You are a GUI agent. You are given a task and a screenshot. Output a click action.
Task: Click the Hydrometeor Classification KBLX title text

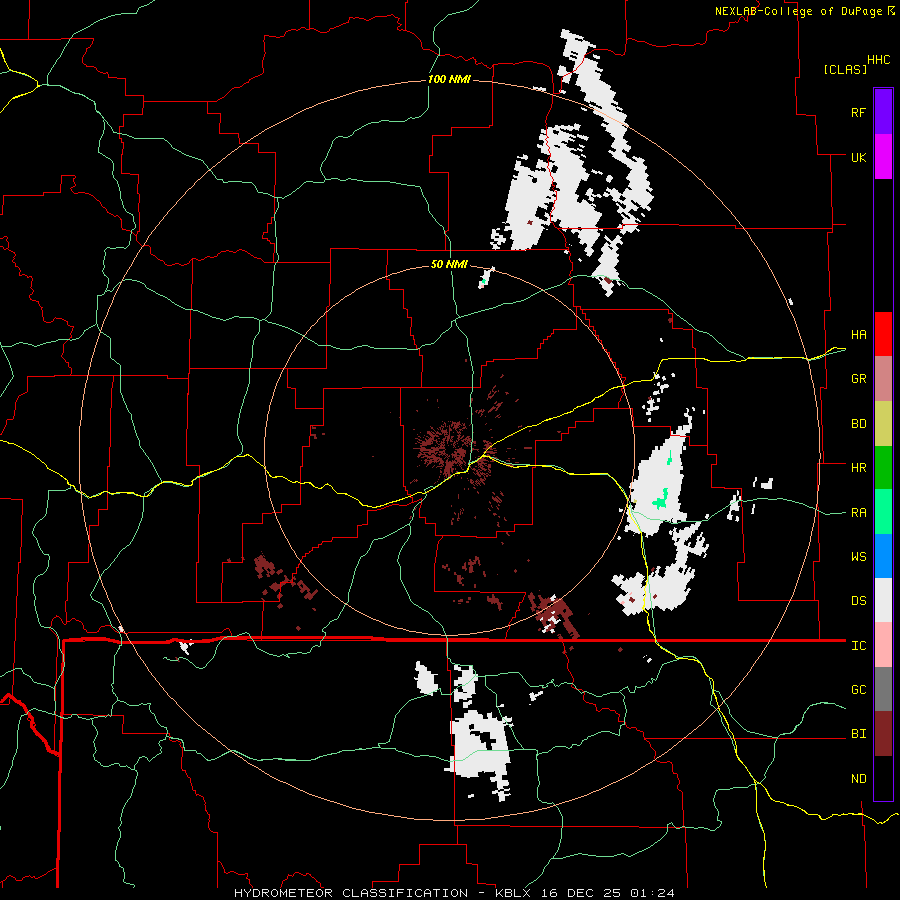(454, 893)
